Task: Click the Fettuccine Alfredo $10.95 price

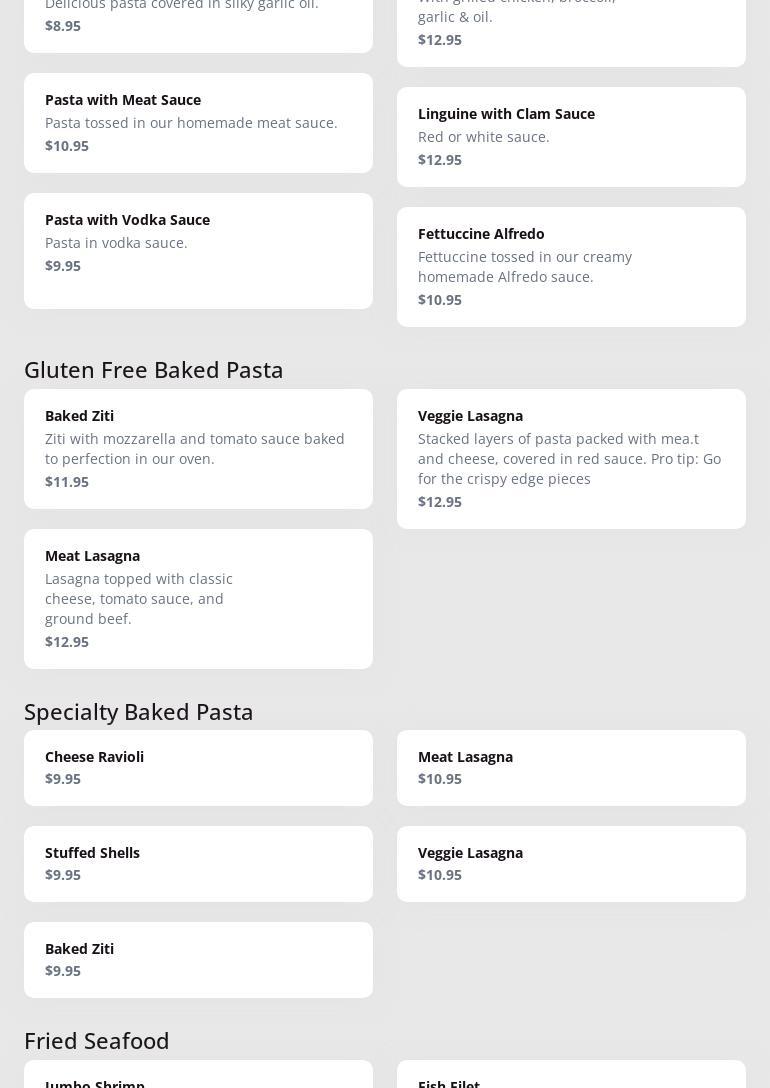Action: coord(440,300)
